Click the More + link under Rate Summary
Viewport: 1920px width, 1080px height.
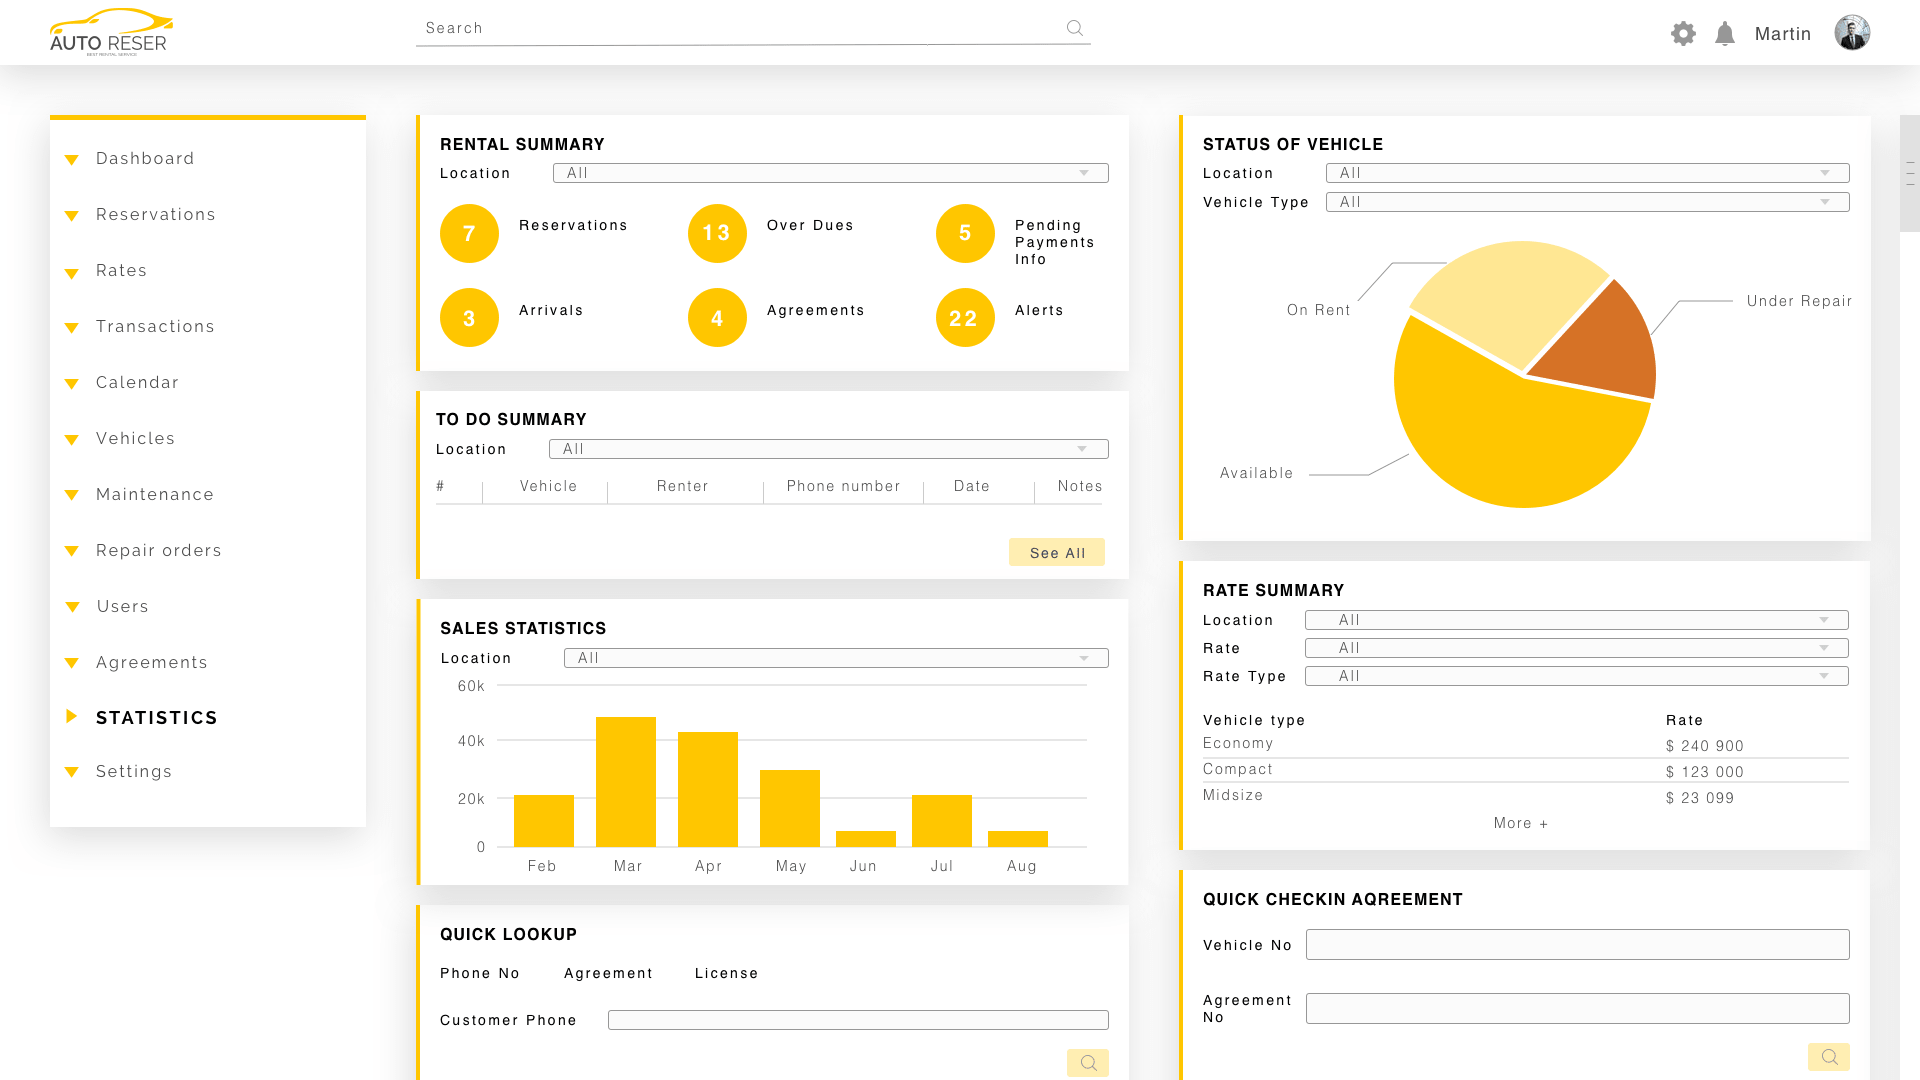(x=1520, y=823)
